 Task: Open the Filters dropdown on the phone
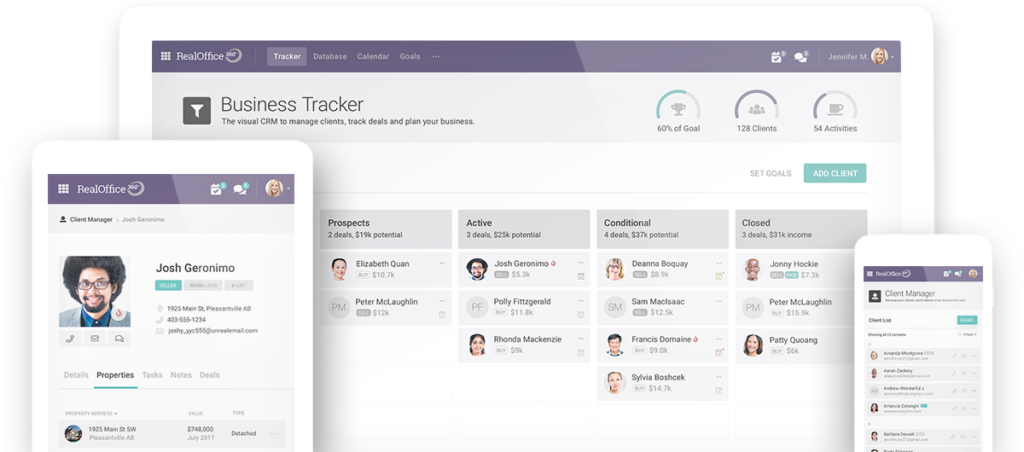(967, 334)
